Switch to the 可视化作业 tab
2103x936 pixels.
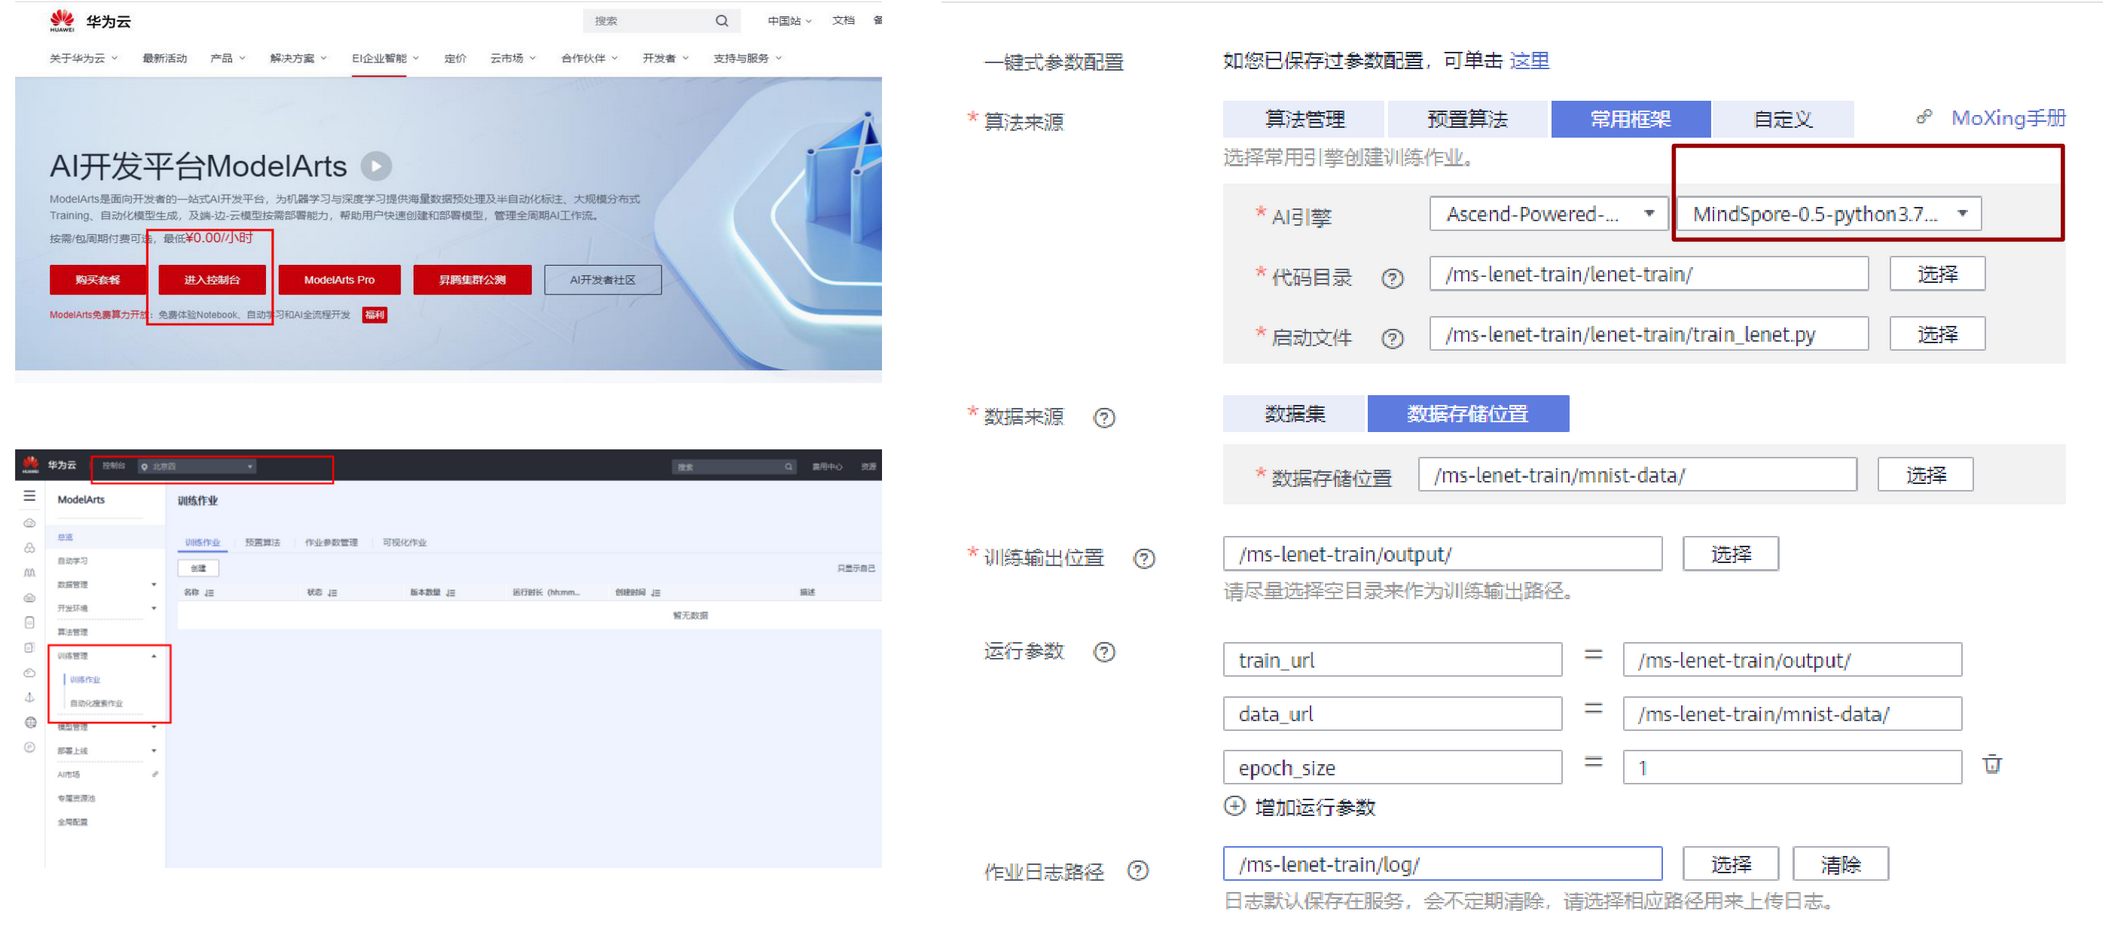(x=404, y=542)
